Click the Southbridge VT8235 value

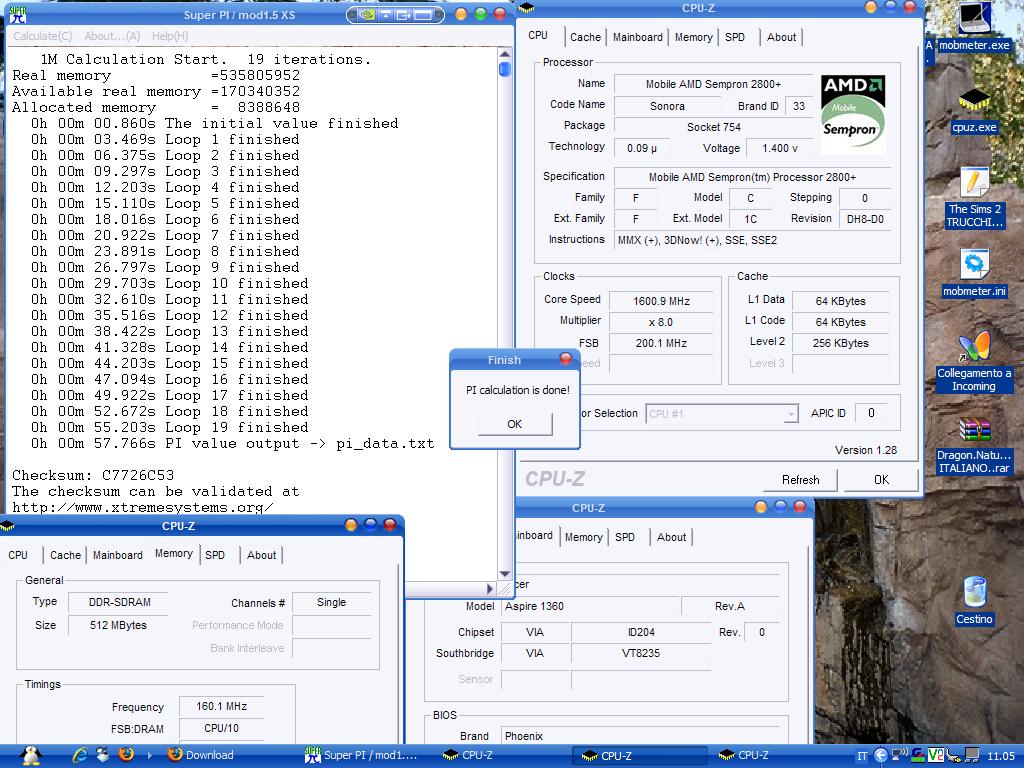coord(641,653)
